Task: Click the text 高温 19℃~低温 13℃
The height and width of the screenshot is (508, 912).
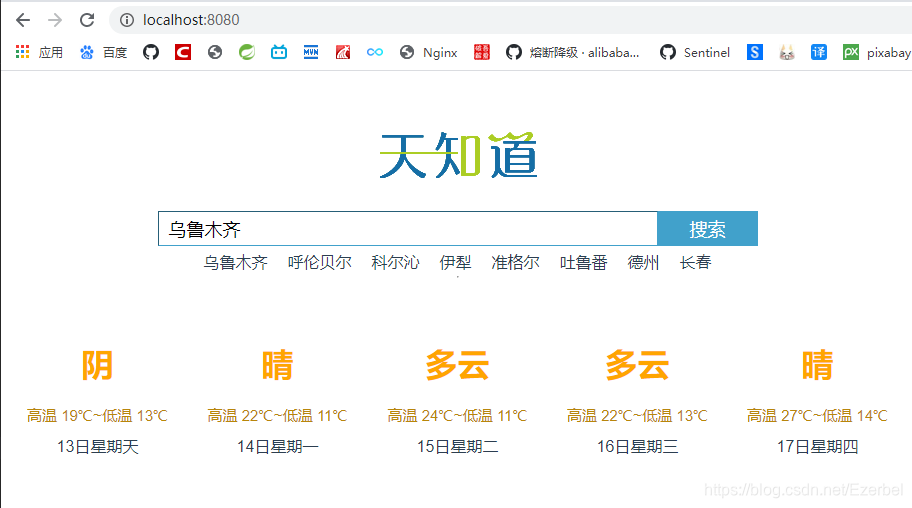Action: click(x=97, y=415)
